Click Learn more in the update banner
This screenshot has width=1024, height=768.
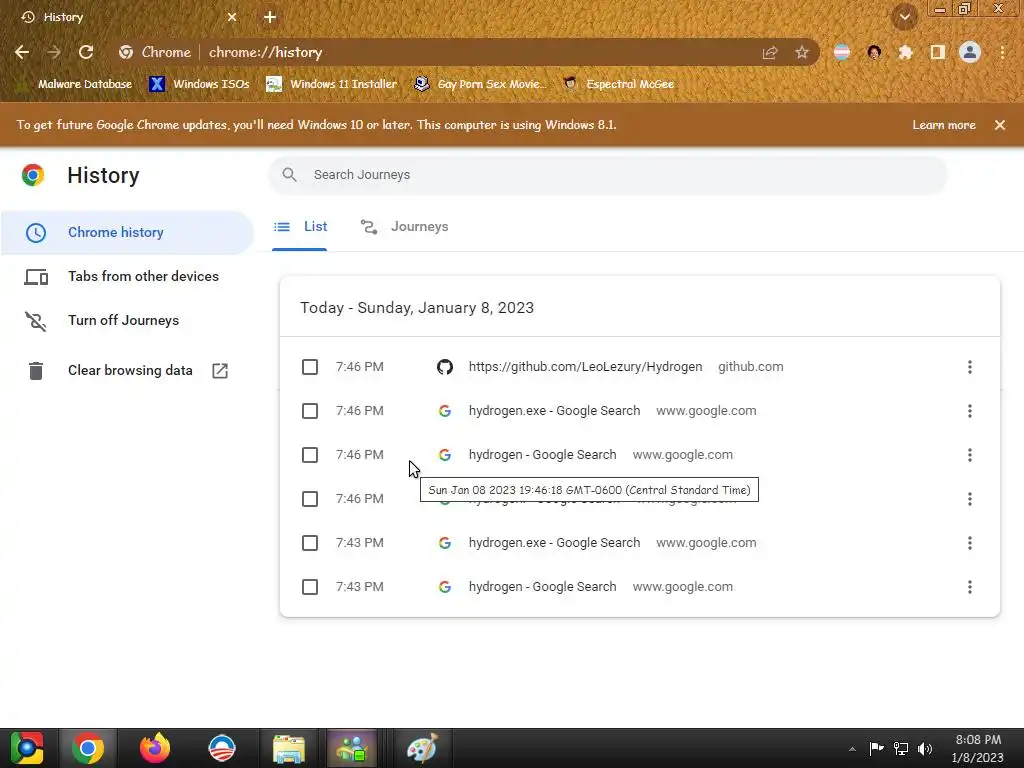pyautogui.click(x=944, y=125)
